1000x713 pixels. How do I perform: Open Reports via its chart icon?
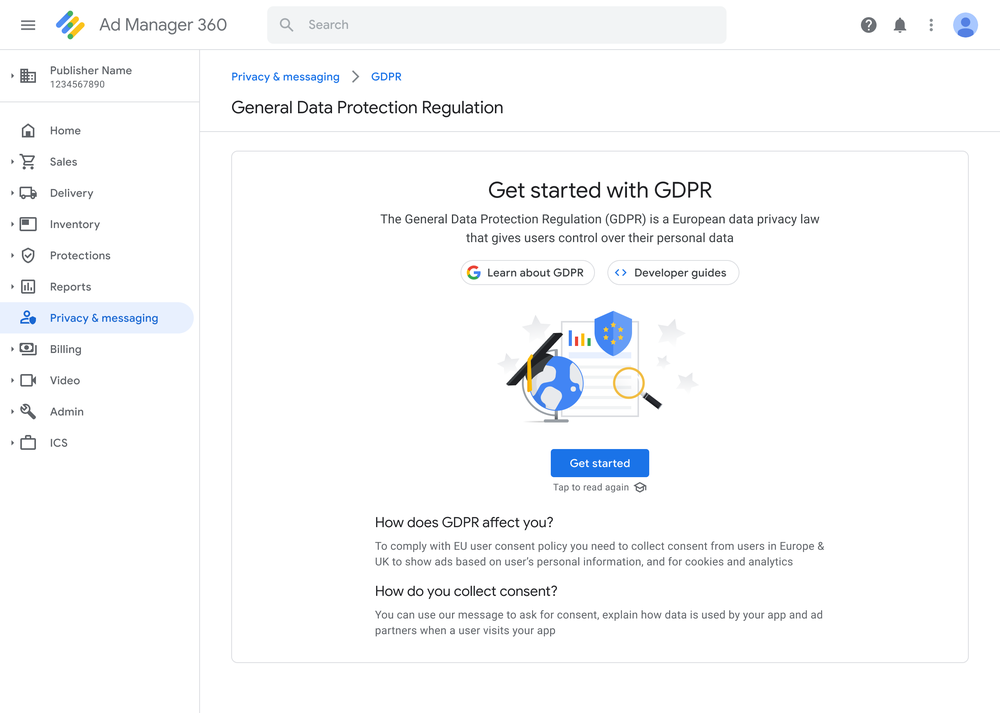[x=30, y=287]
